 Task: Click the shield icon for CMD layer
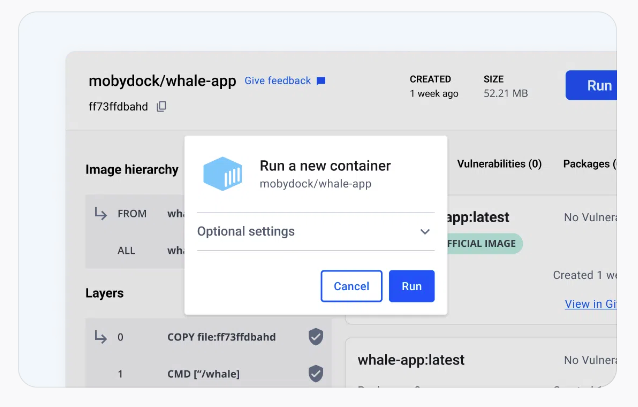click(x=316, y=374)
